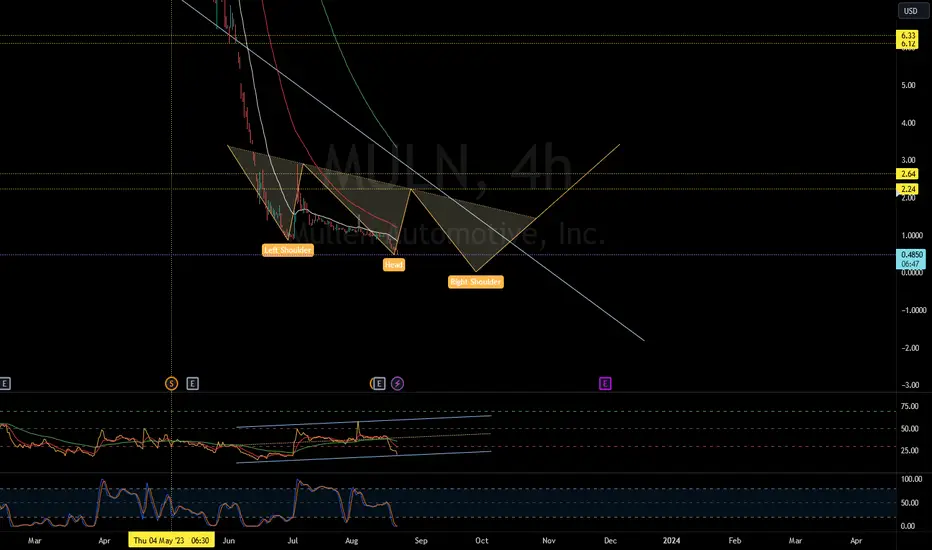
Task: Click the Aug label on time axis
Action: (x=352, y=540)
